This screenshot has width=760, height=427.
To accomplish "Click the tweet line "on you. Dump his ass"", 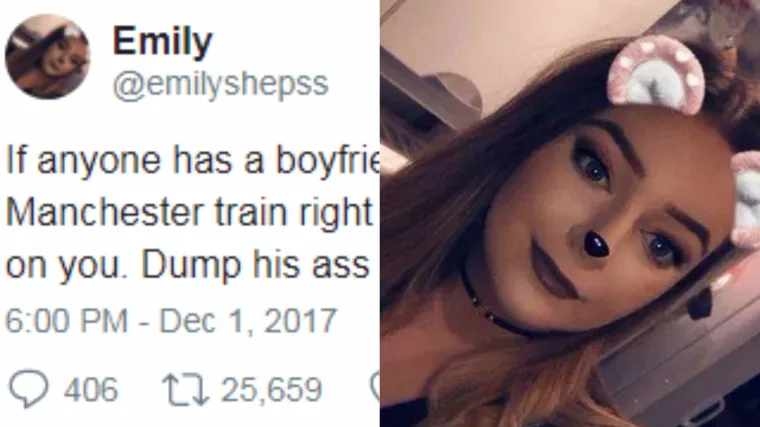I will [x=187, y=265].
